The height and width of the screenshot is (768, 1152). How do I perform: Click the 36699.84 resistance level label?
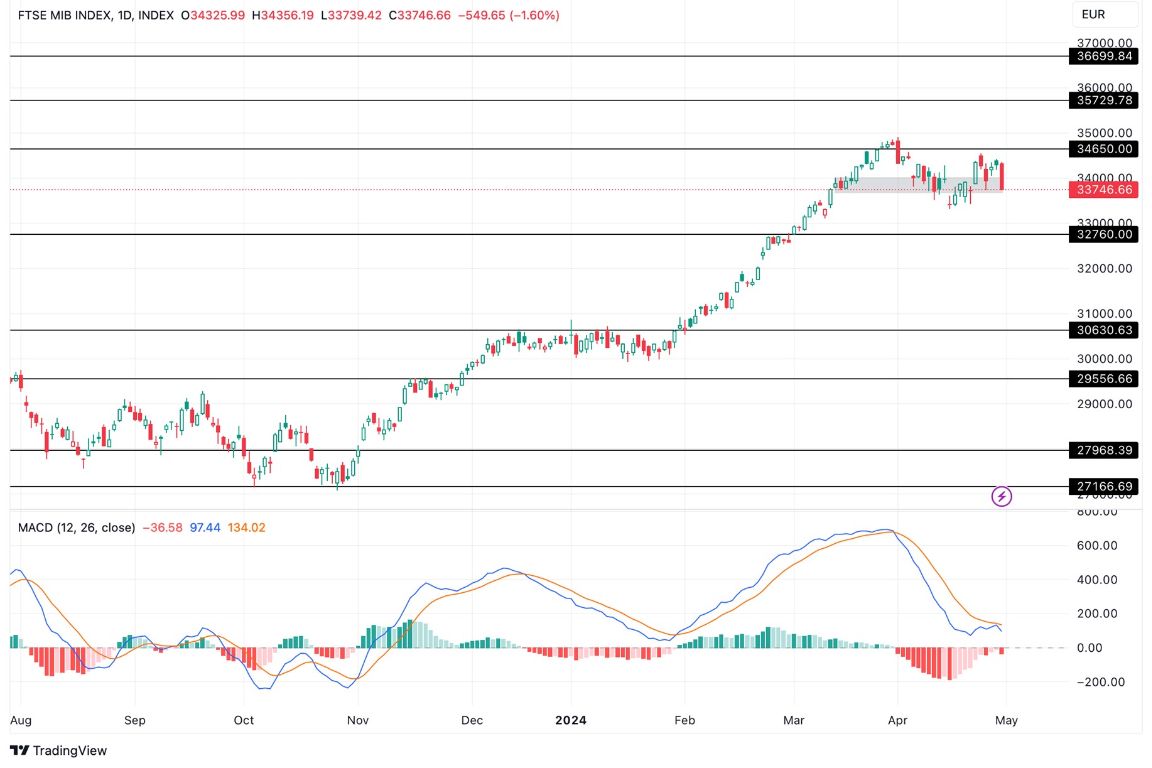tap(1104, 58)
